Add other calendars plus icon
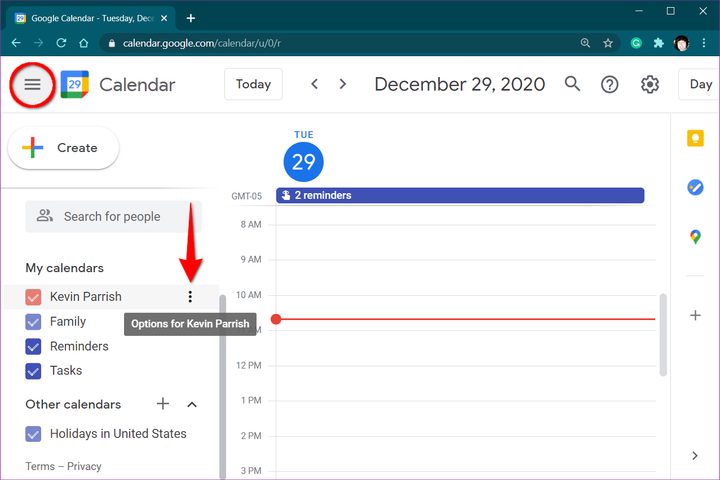Screen dimensions: 720x480 pyautogui.click(x=163, y=404)
